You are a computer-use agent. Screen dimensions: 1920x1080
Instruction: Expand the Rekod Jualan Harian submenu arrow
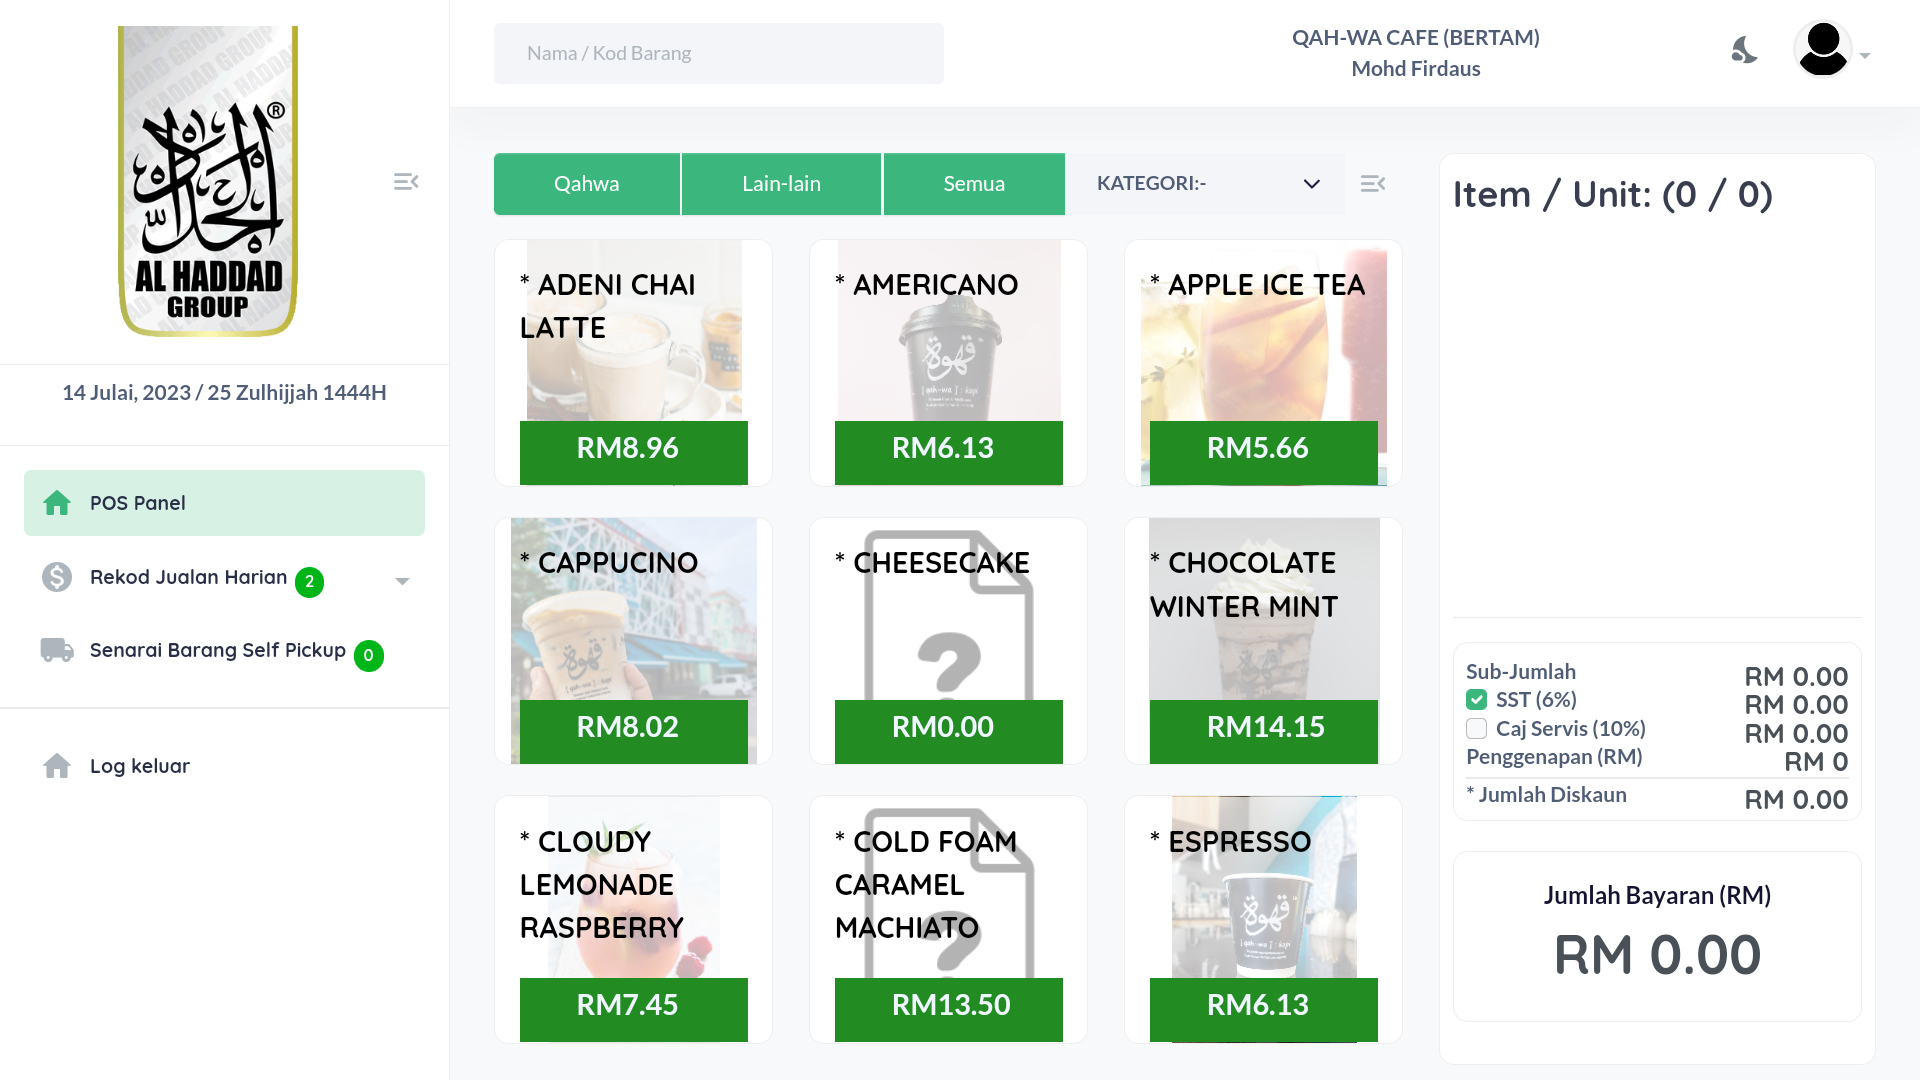402,581
